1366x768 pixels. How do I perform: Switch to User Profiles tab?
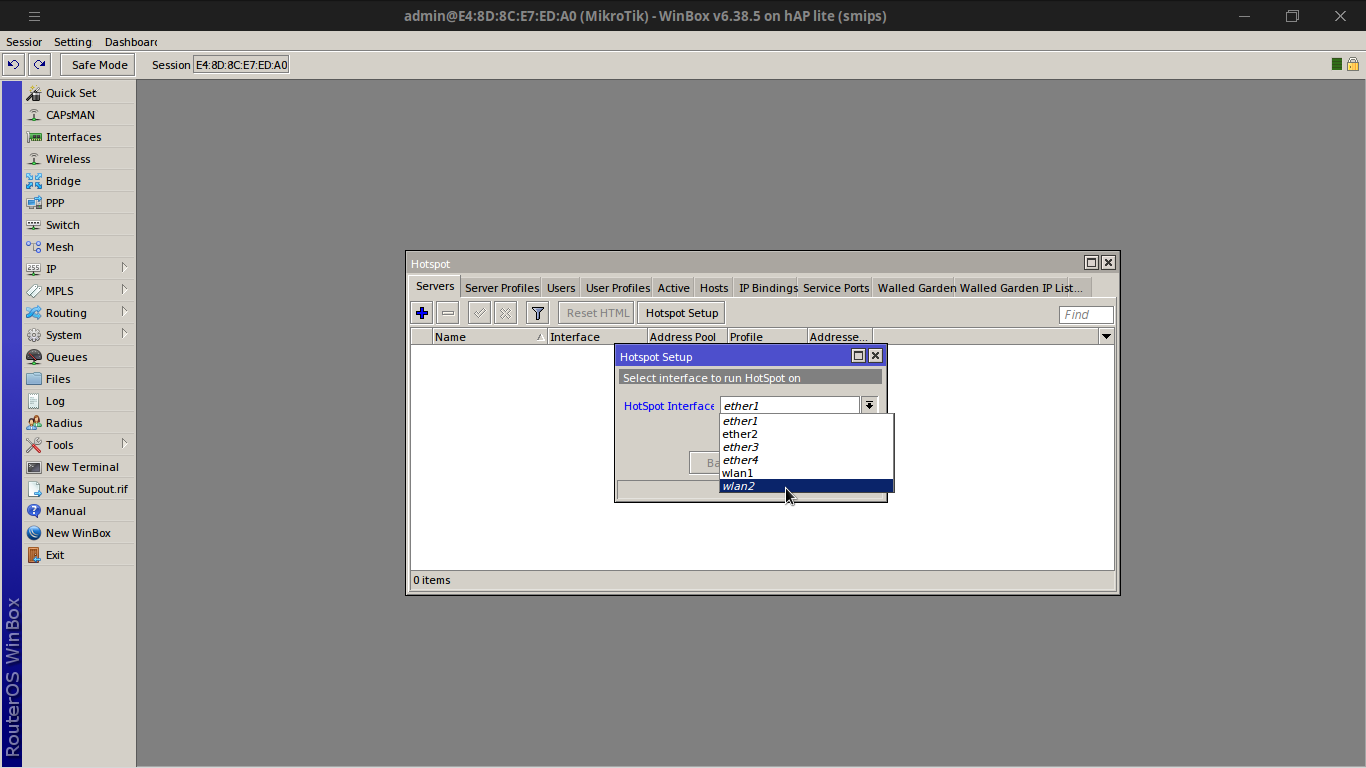click(x=617, y=288)
